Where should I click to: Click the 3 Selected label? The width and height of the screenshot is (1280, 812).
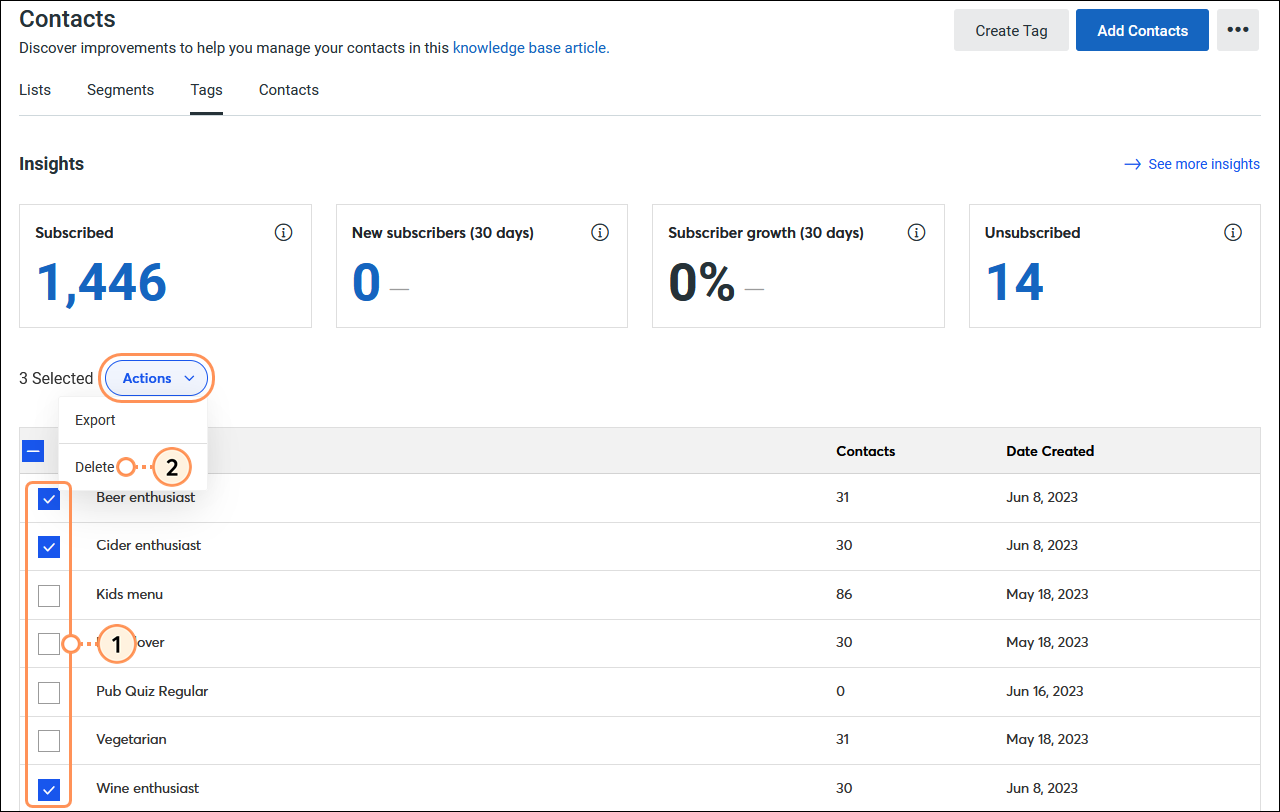(56, 378)
